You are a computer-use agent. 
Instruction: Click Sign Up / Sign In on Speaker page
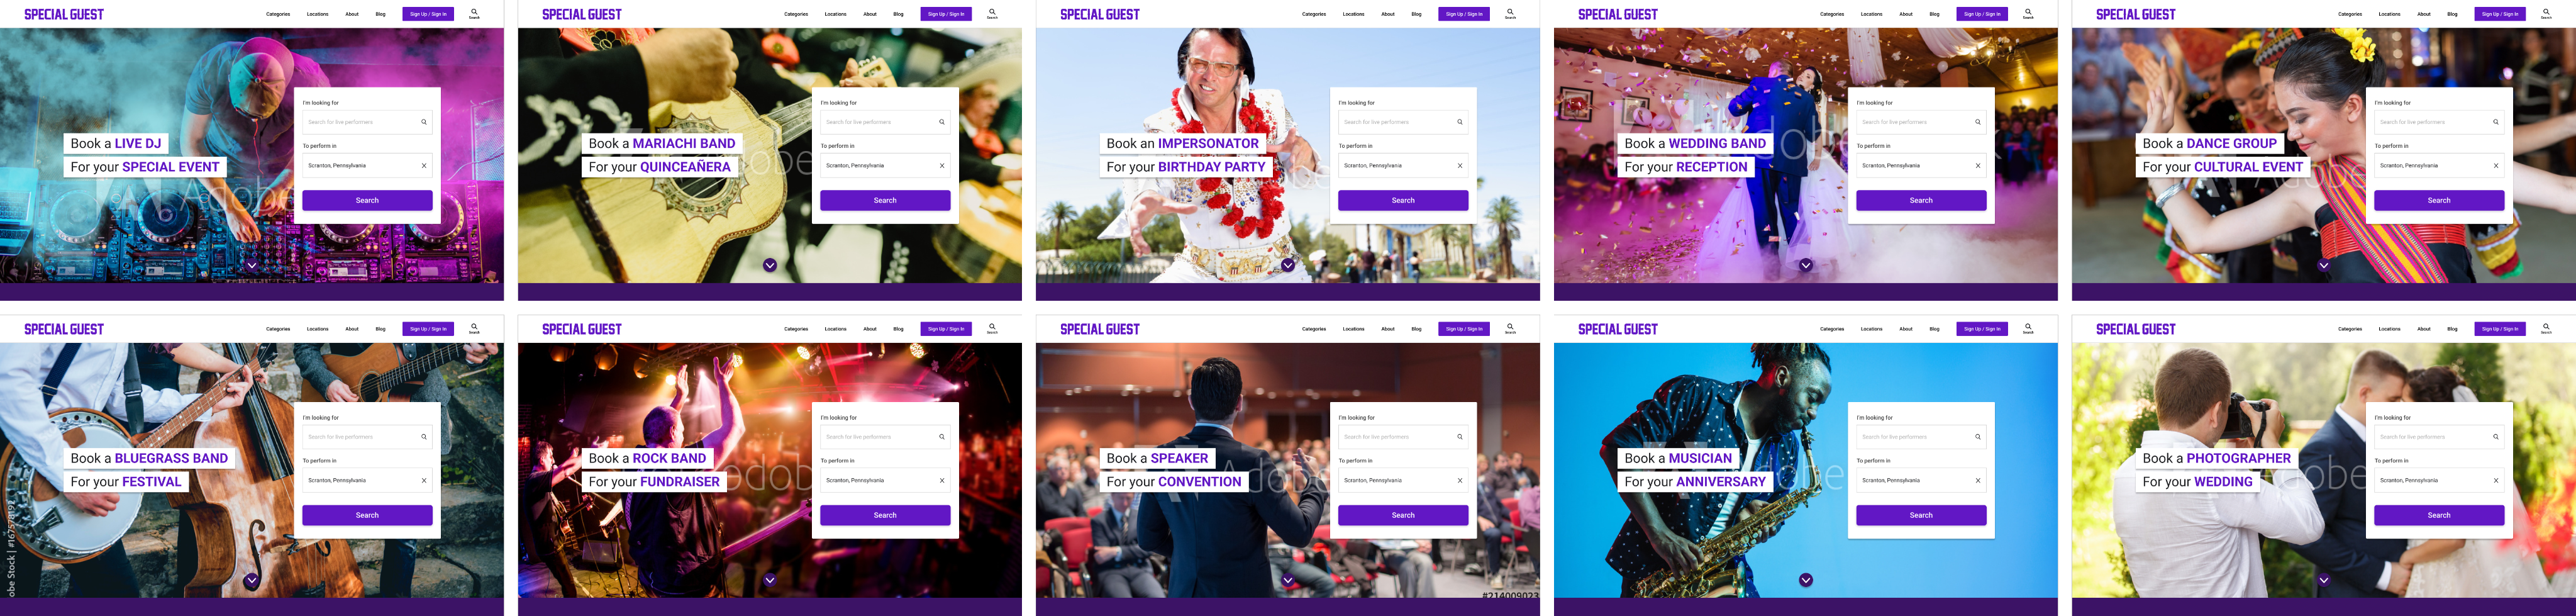[x=1464, y=329]
